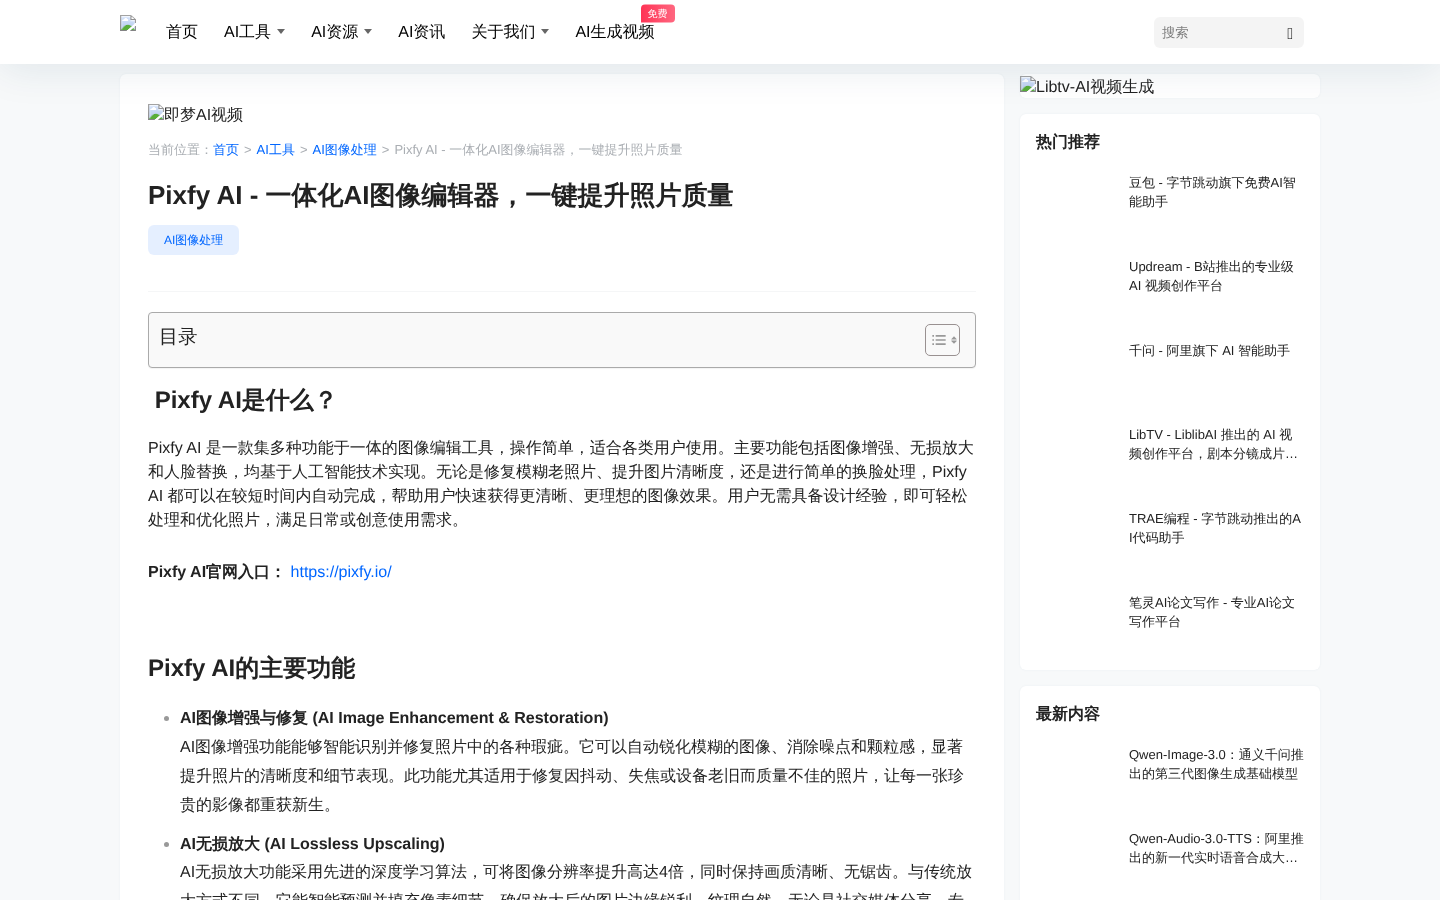This screenshot has height=900, width=1440.
Task: Go to 首页 in top navigation
Action: 182,32
